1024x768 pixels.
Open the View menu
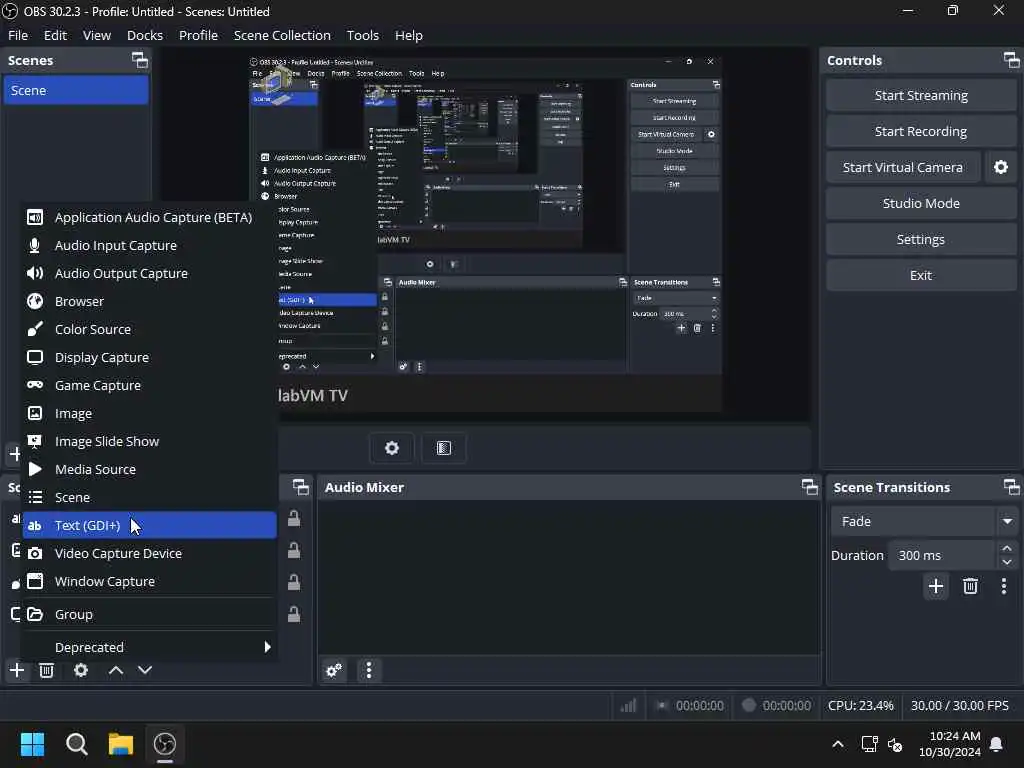97,35
